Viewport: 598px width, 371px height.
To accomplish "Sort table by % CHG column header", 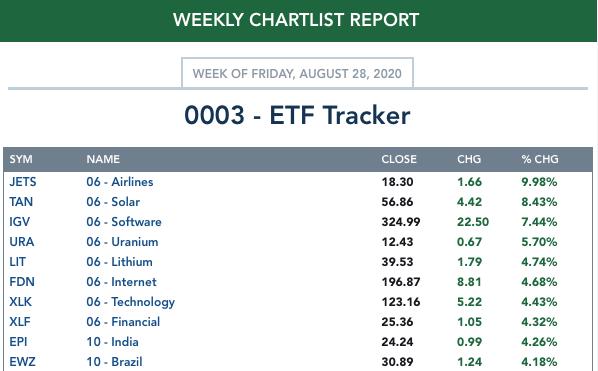I will coord(540,159).
